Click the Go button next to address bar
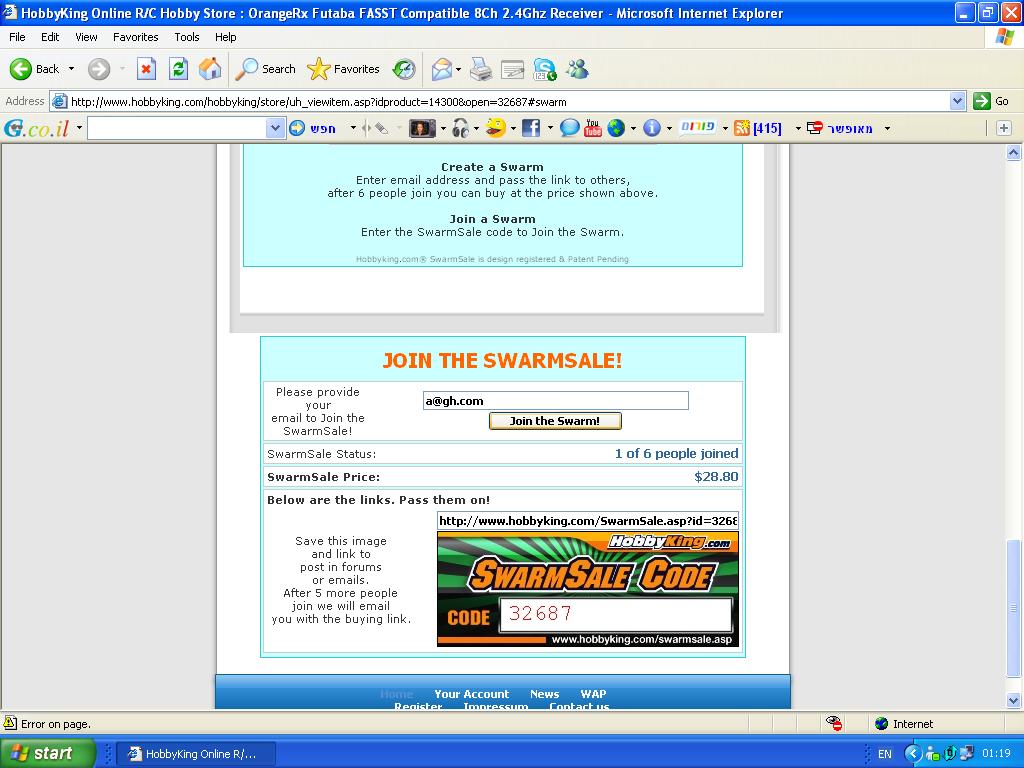 (x=991, y=101)
